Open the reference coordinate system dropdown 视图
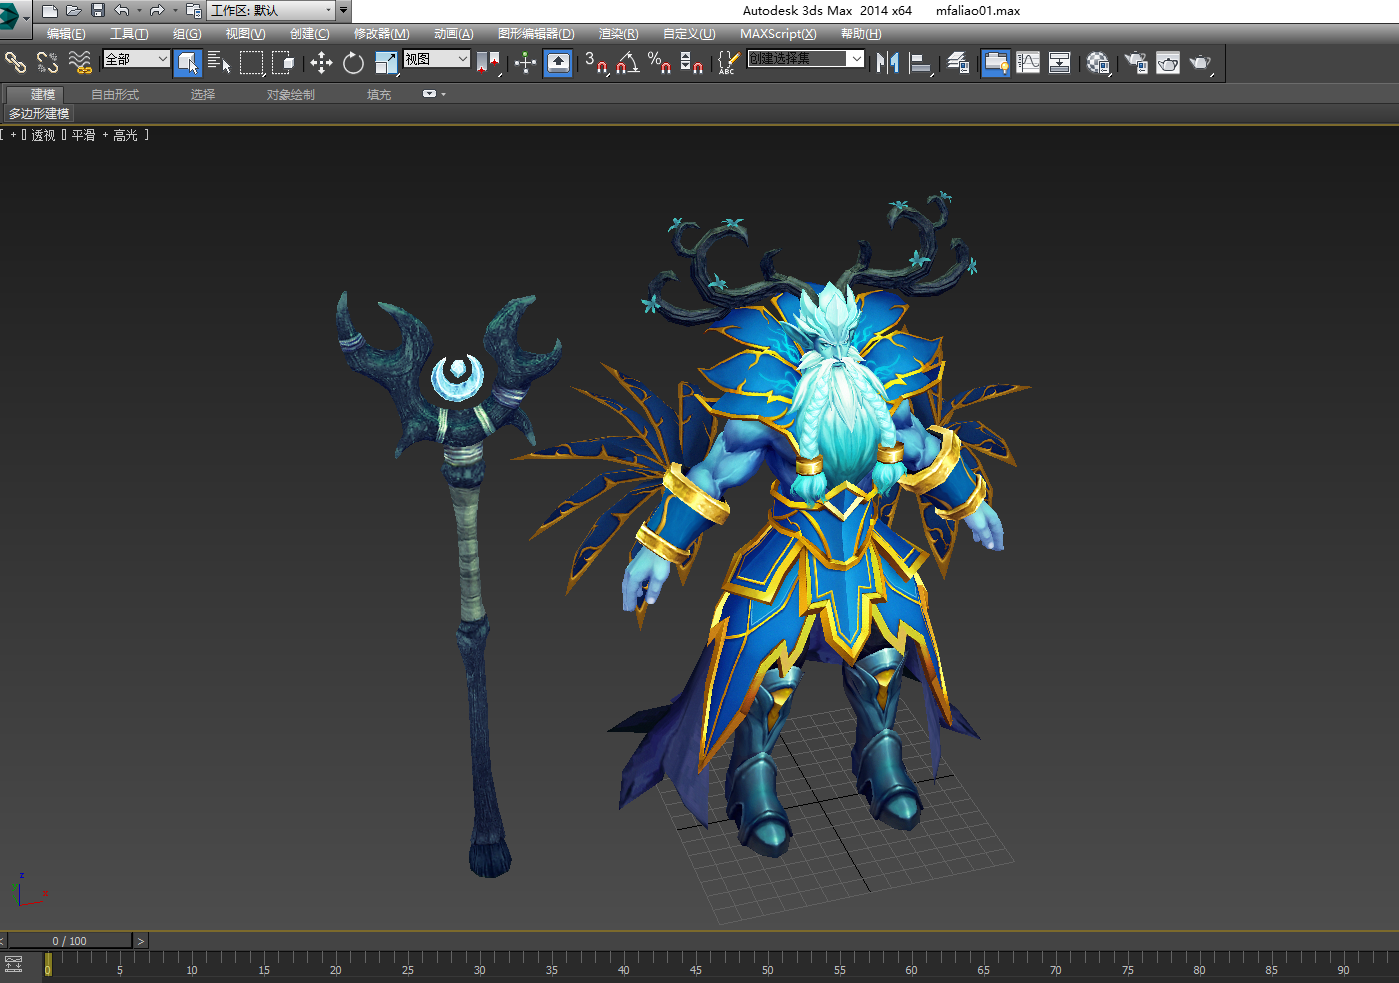Image resolution: width=1399 pixels, height=983 pixels. (x=436, y=59)
